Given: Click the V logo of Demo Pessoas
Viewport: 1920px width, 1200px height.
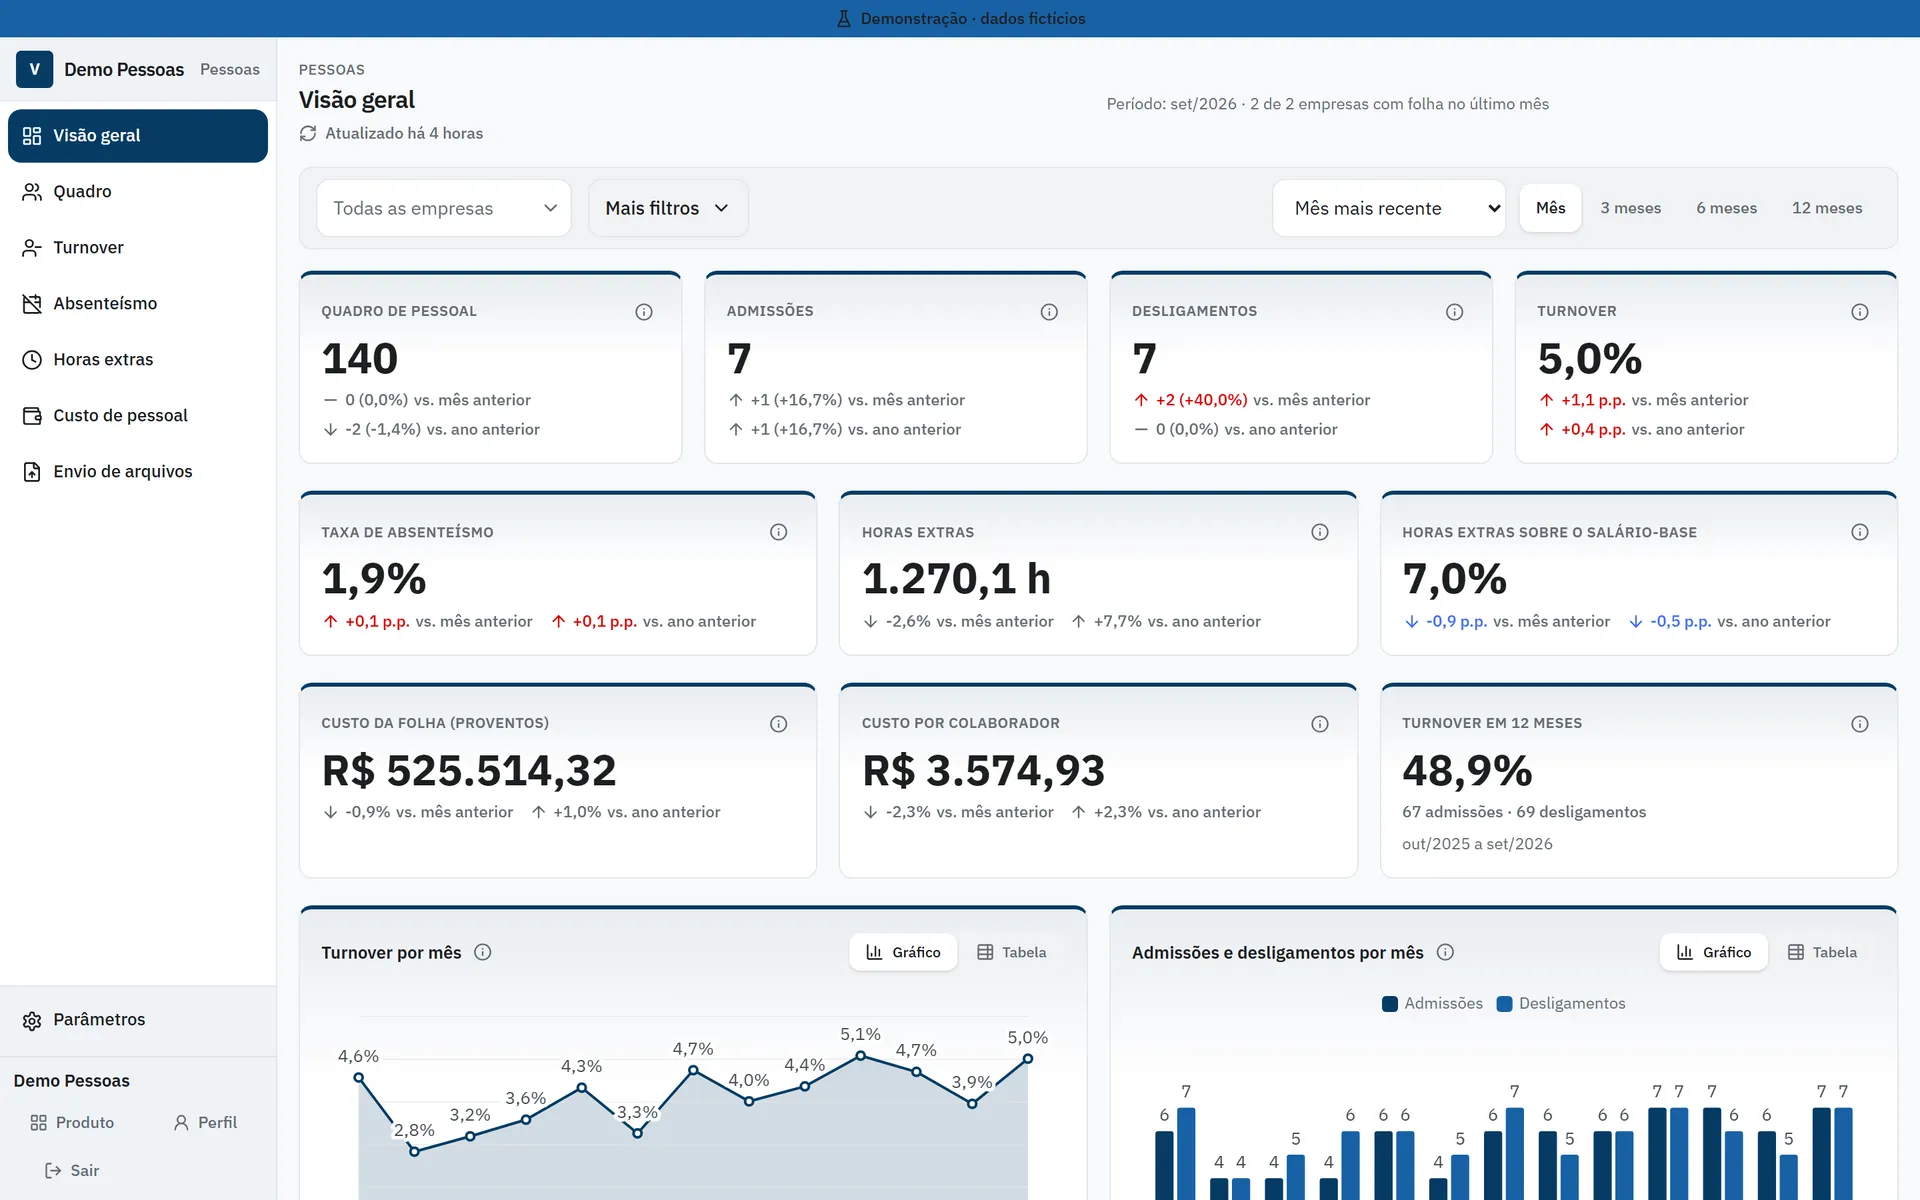Looking at the screenshot, I should 34,69.
